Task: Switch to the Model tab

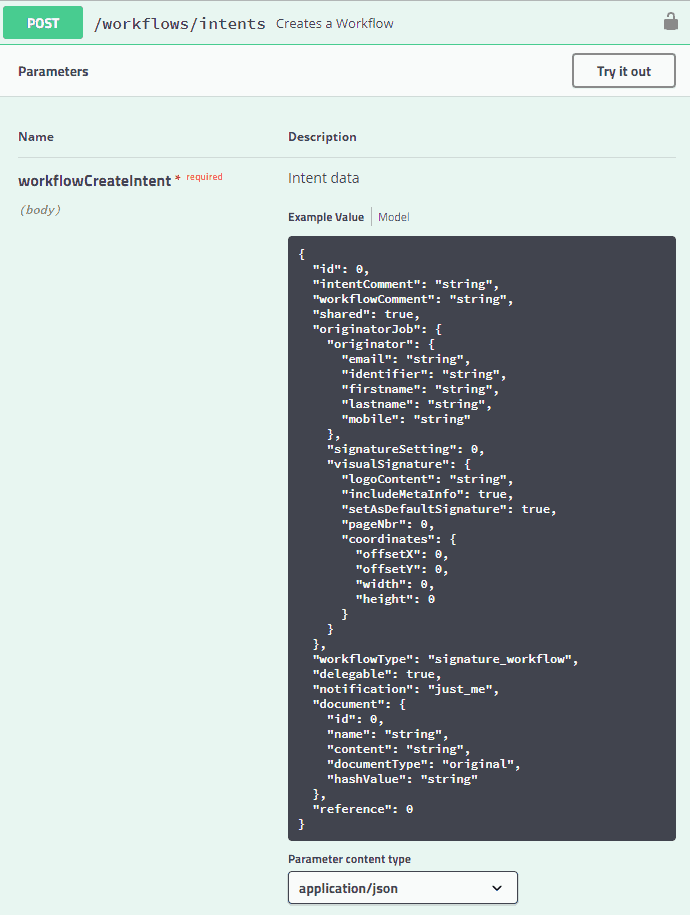Action: pos(393,217)
